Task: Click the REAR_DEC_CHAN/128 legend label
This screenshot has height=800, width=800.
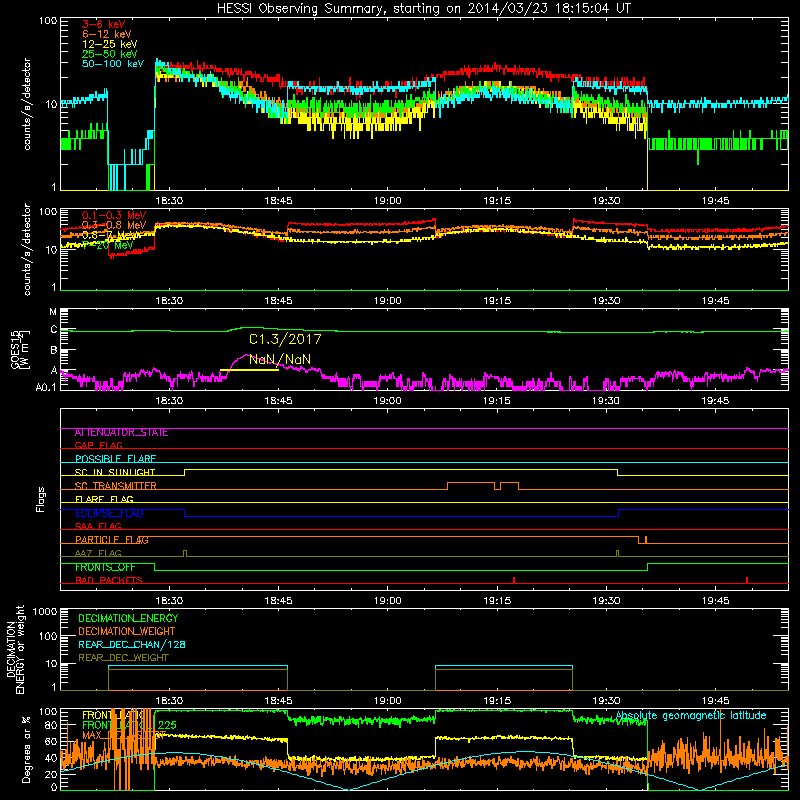Action: click(x=132, y=644)
